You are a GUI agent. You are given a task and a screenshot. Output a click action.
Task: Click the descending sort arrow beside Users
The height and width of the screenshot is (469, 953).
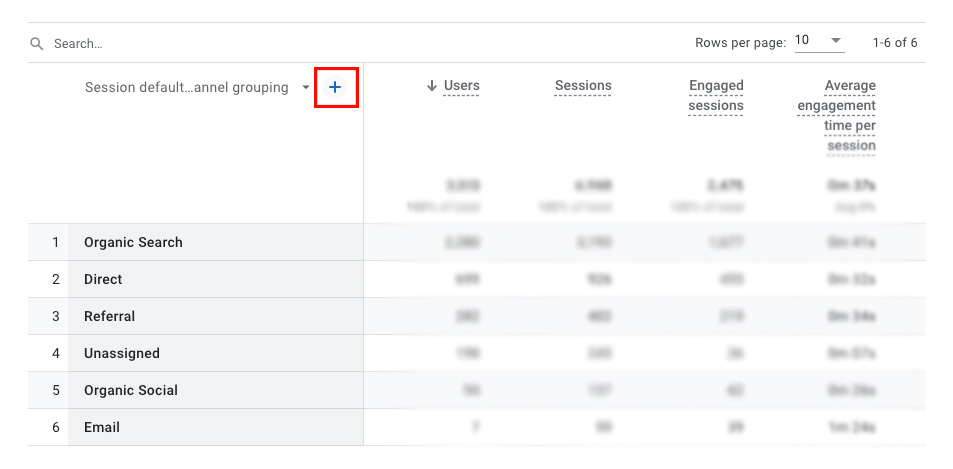click(x=432, y=86)
